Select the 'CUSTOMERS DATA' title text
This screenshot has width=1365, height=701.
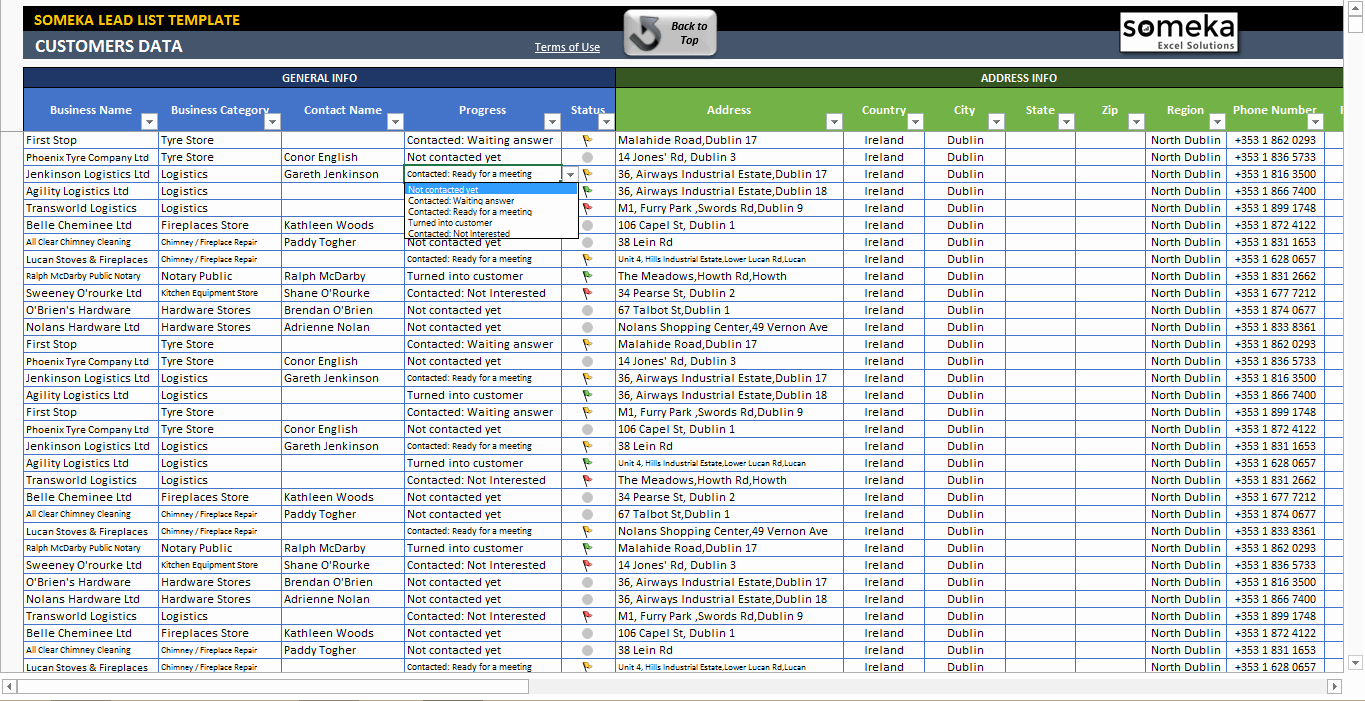tap(109, 46)
